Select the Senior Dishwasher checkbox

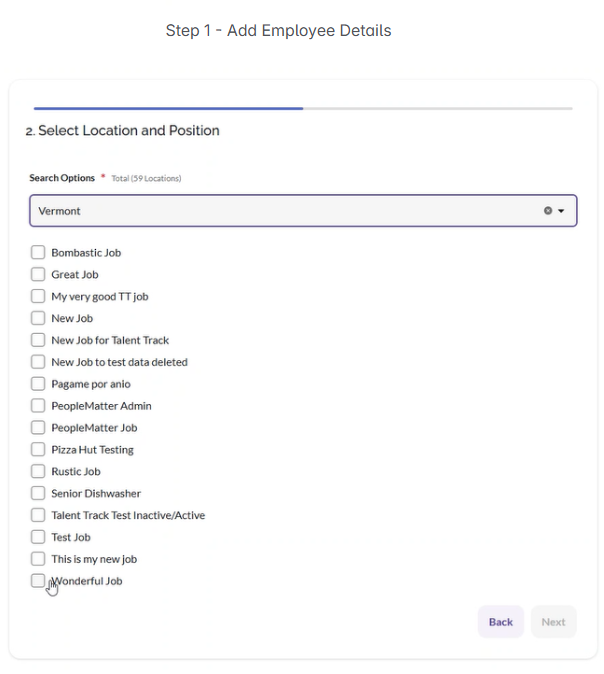(x=38, y=494)
